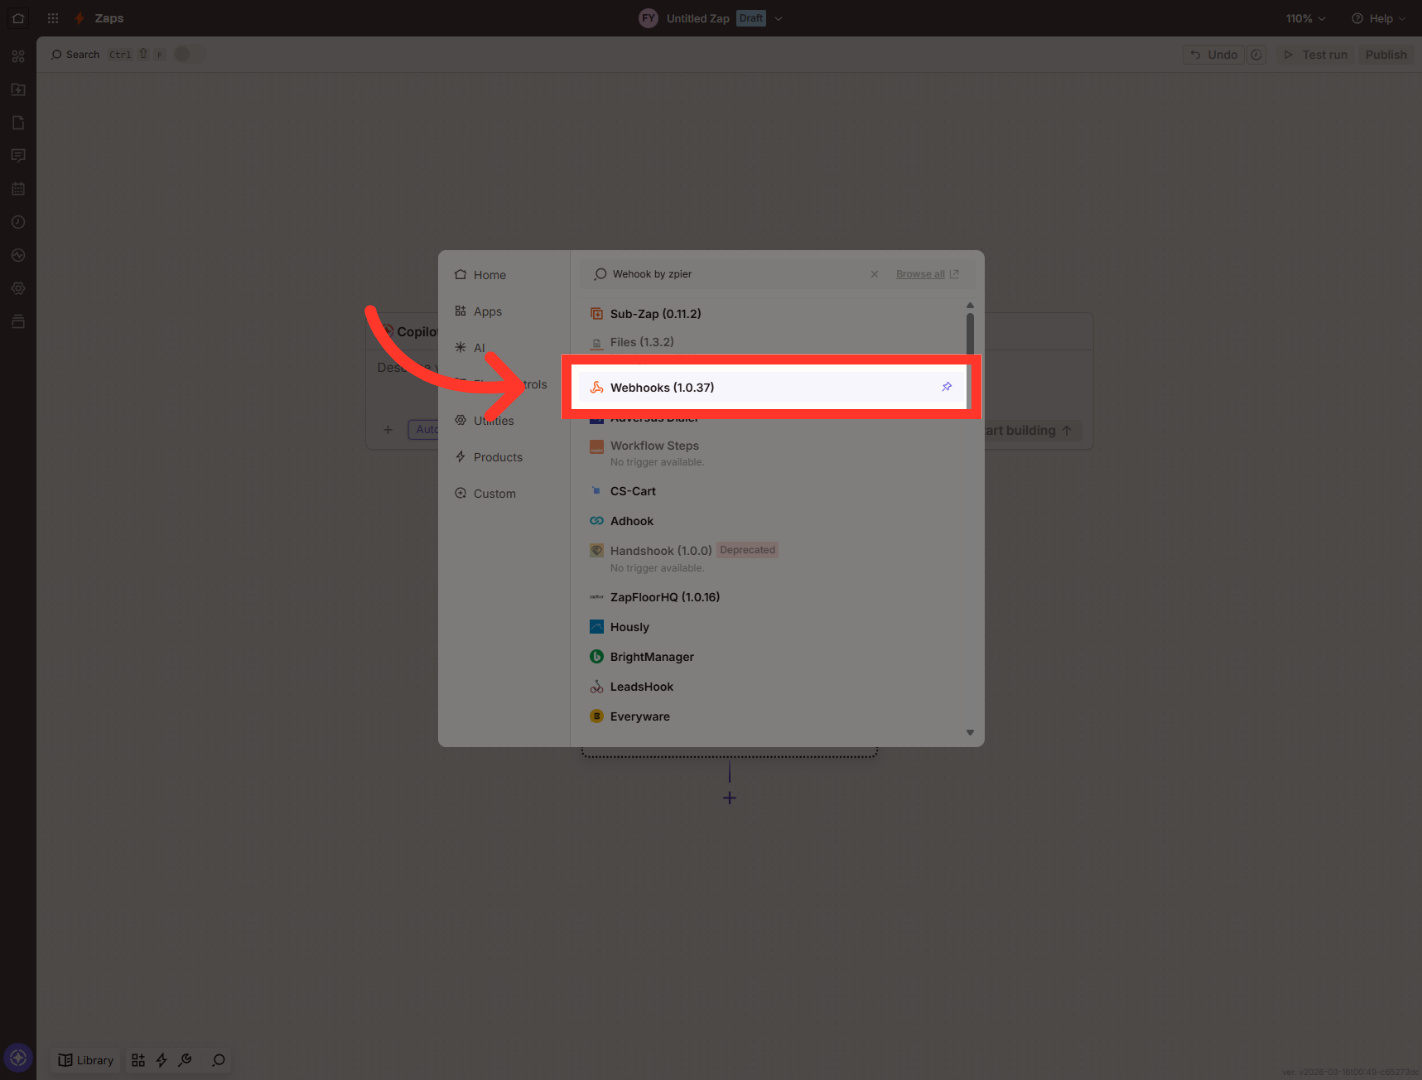Screen dimensions: 1422x1080
Task: Go to the Zapier home icon
Action: tap(18, 18)
